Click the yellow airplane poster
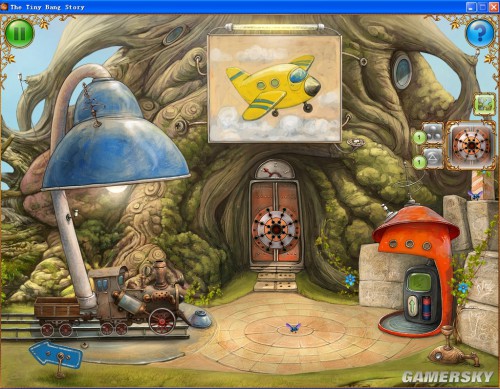The width and height of the screenshot is (500, 389). coord(274,89)
